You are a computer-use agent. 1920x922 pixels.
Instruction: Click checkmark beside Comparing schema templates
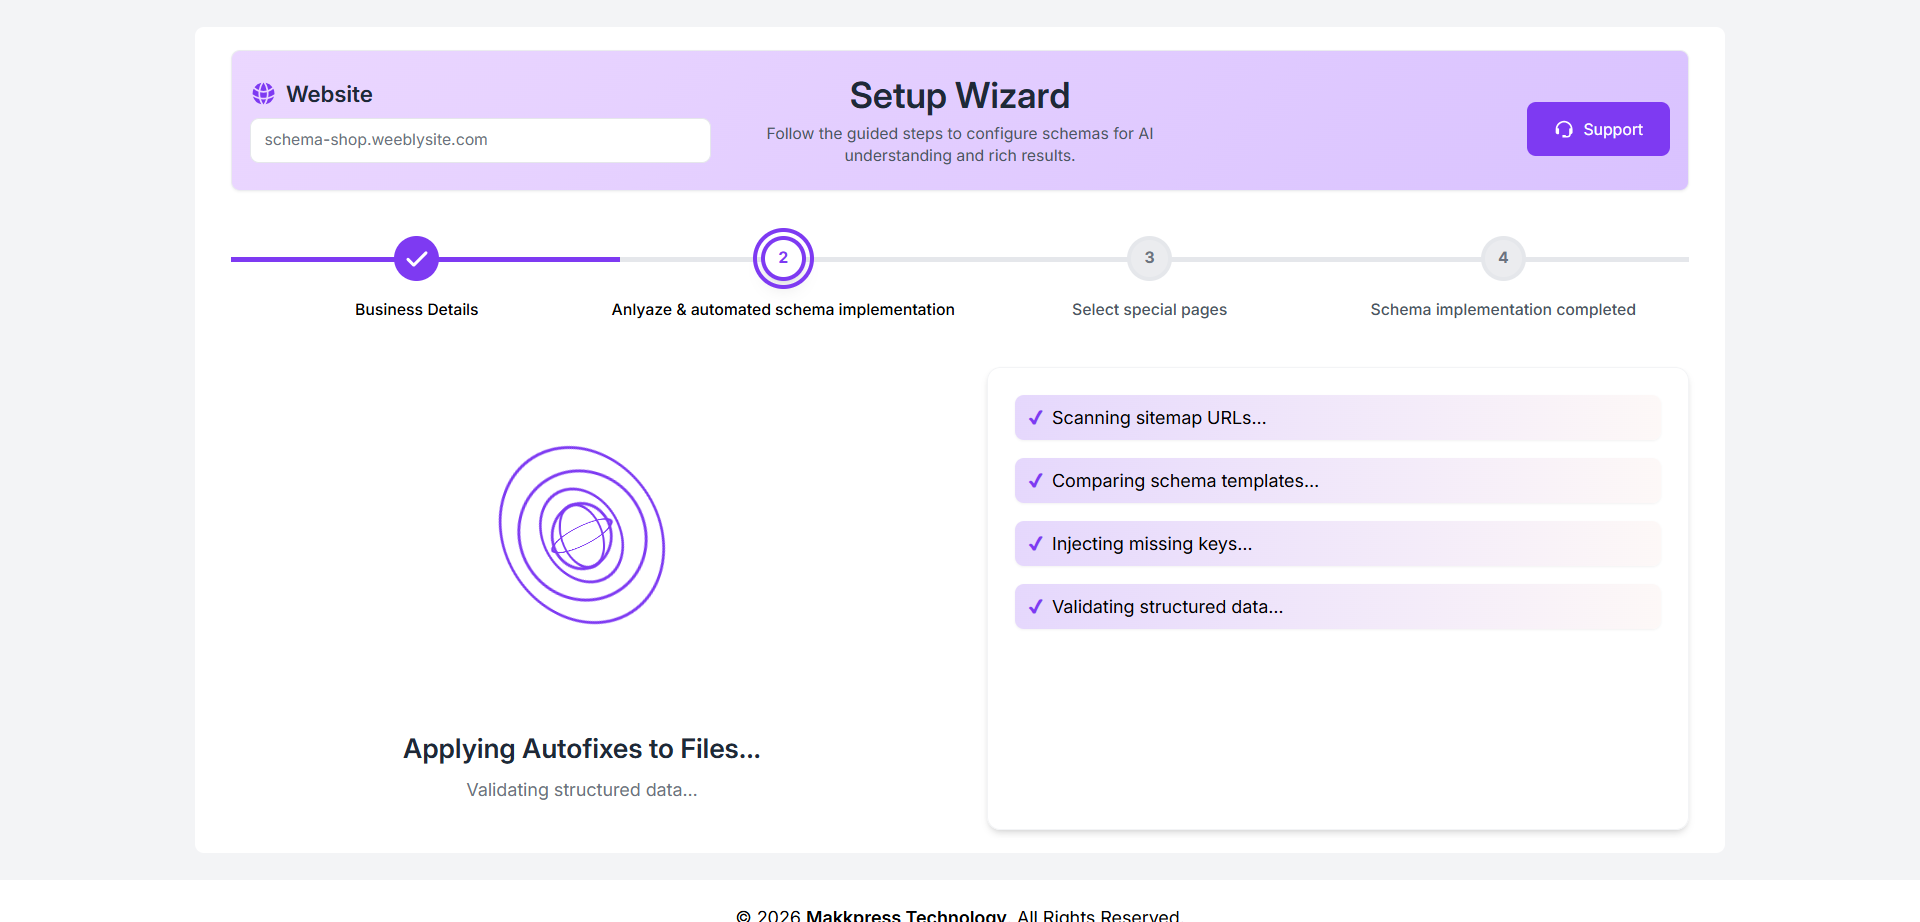(x=1035, y=481)
